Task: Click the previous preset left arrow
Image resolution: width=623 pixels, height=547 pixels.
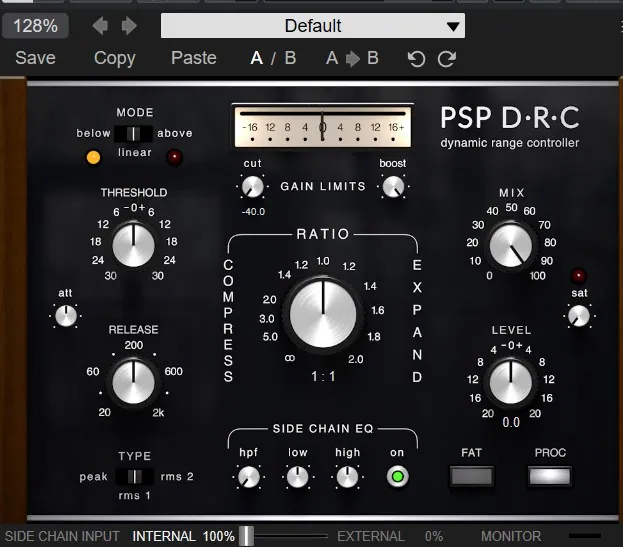Action: [x=100, y=26]
